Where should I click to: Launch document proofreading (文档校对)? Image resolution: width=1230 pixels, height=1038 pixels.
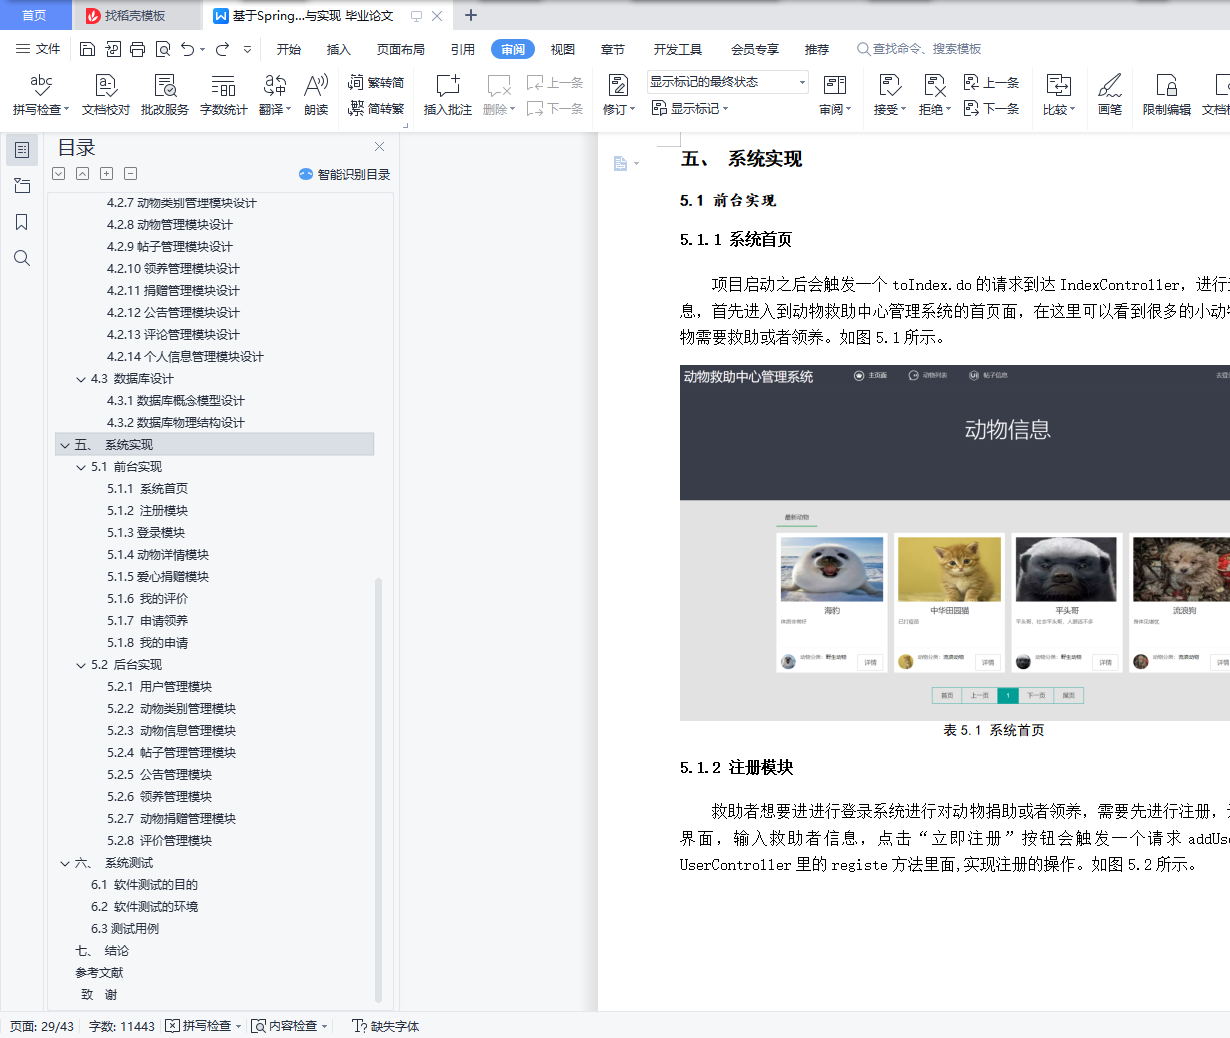pyautogui.click(x=106, y=95)
